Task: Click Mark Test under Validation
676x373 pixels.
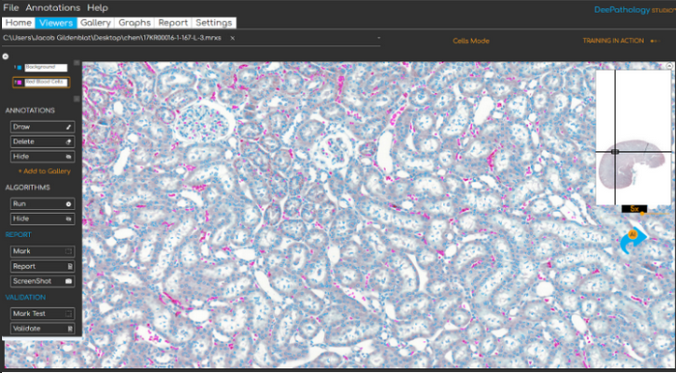Action: point(42,313)
